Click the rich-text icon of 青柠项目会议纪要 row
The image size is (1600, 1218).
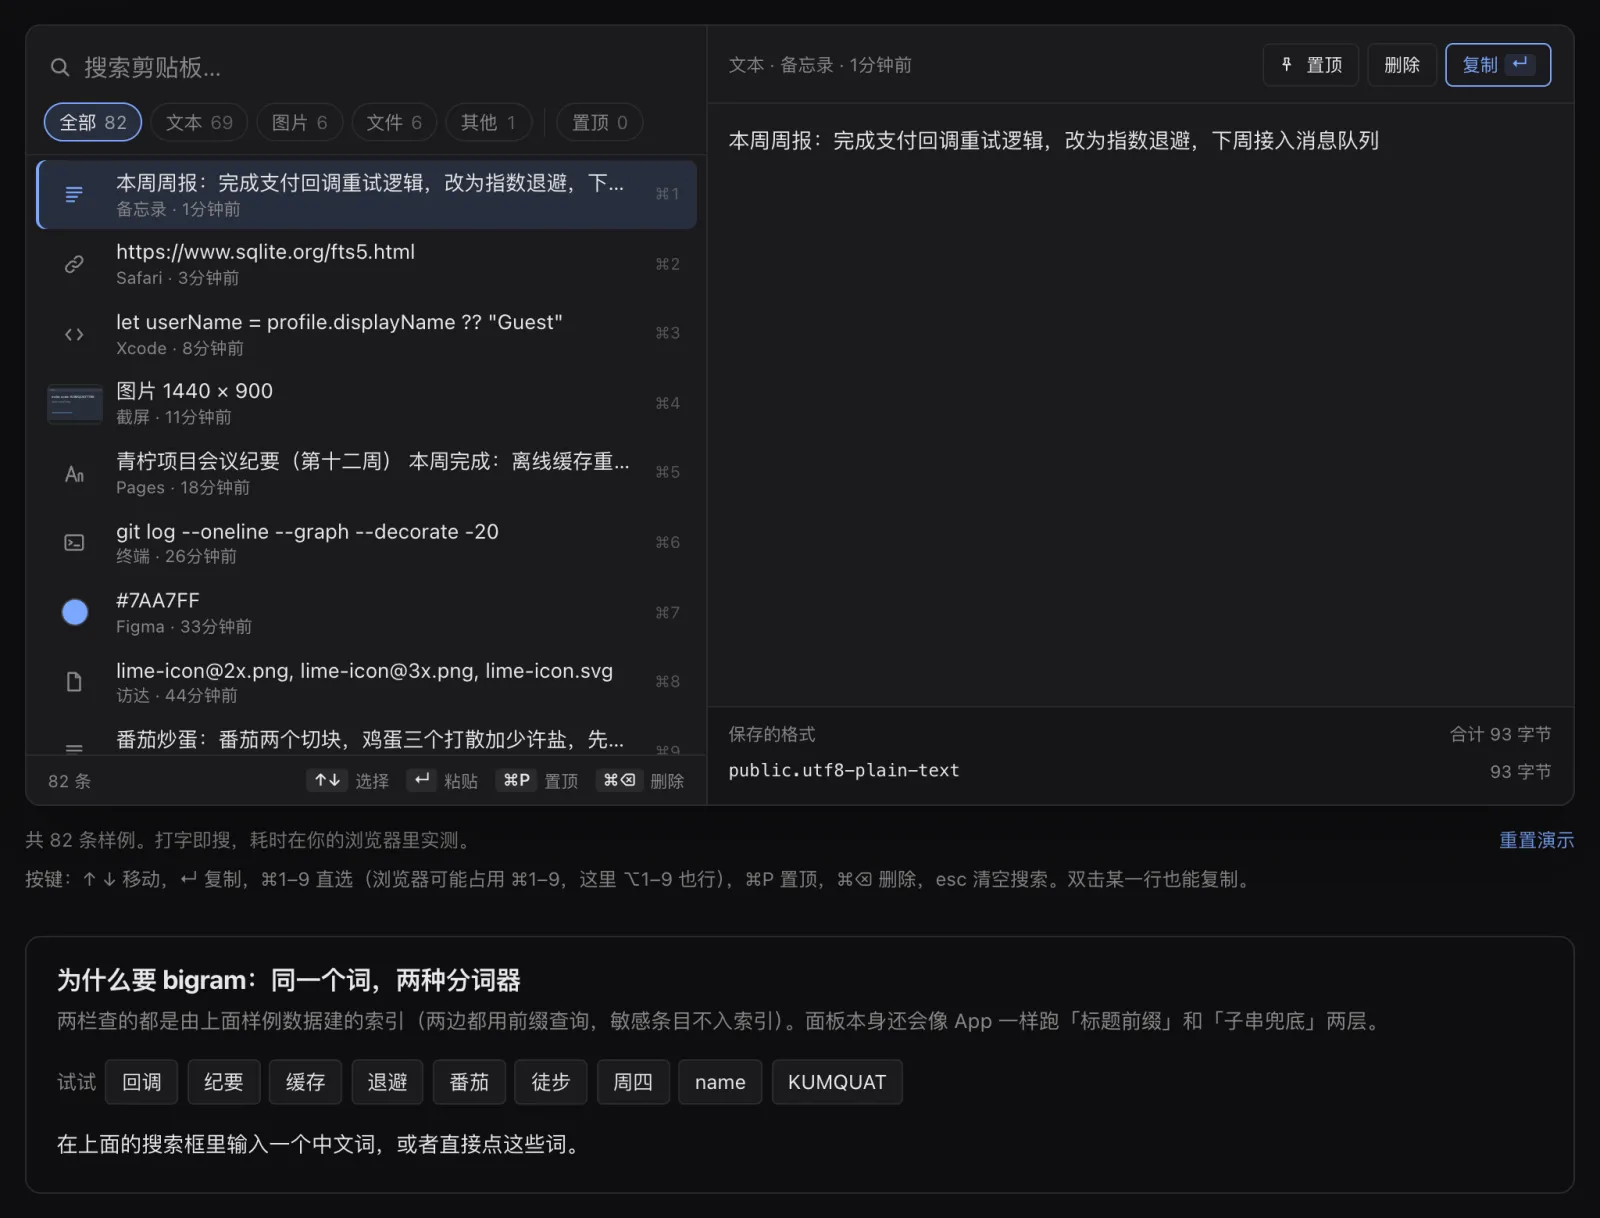[x=74, y=473]
